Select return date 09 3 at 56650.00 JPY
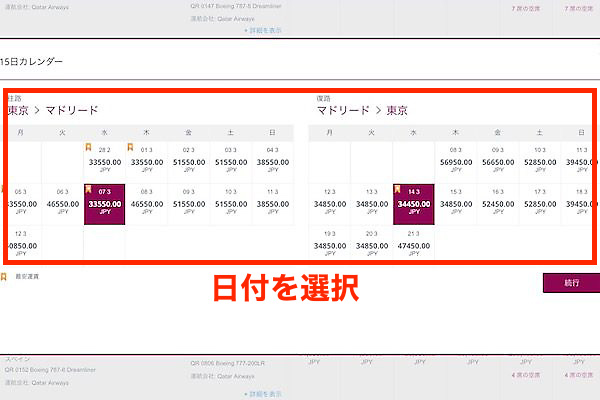 coord(498,162)
